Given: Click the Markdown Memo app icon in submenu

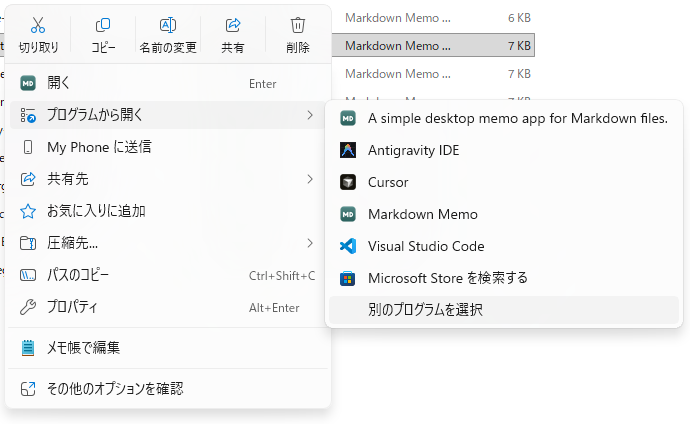Looking at the screenshot, I should coord(348,214).
